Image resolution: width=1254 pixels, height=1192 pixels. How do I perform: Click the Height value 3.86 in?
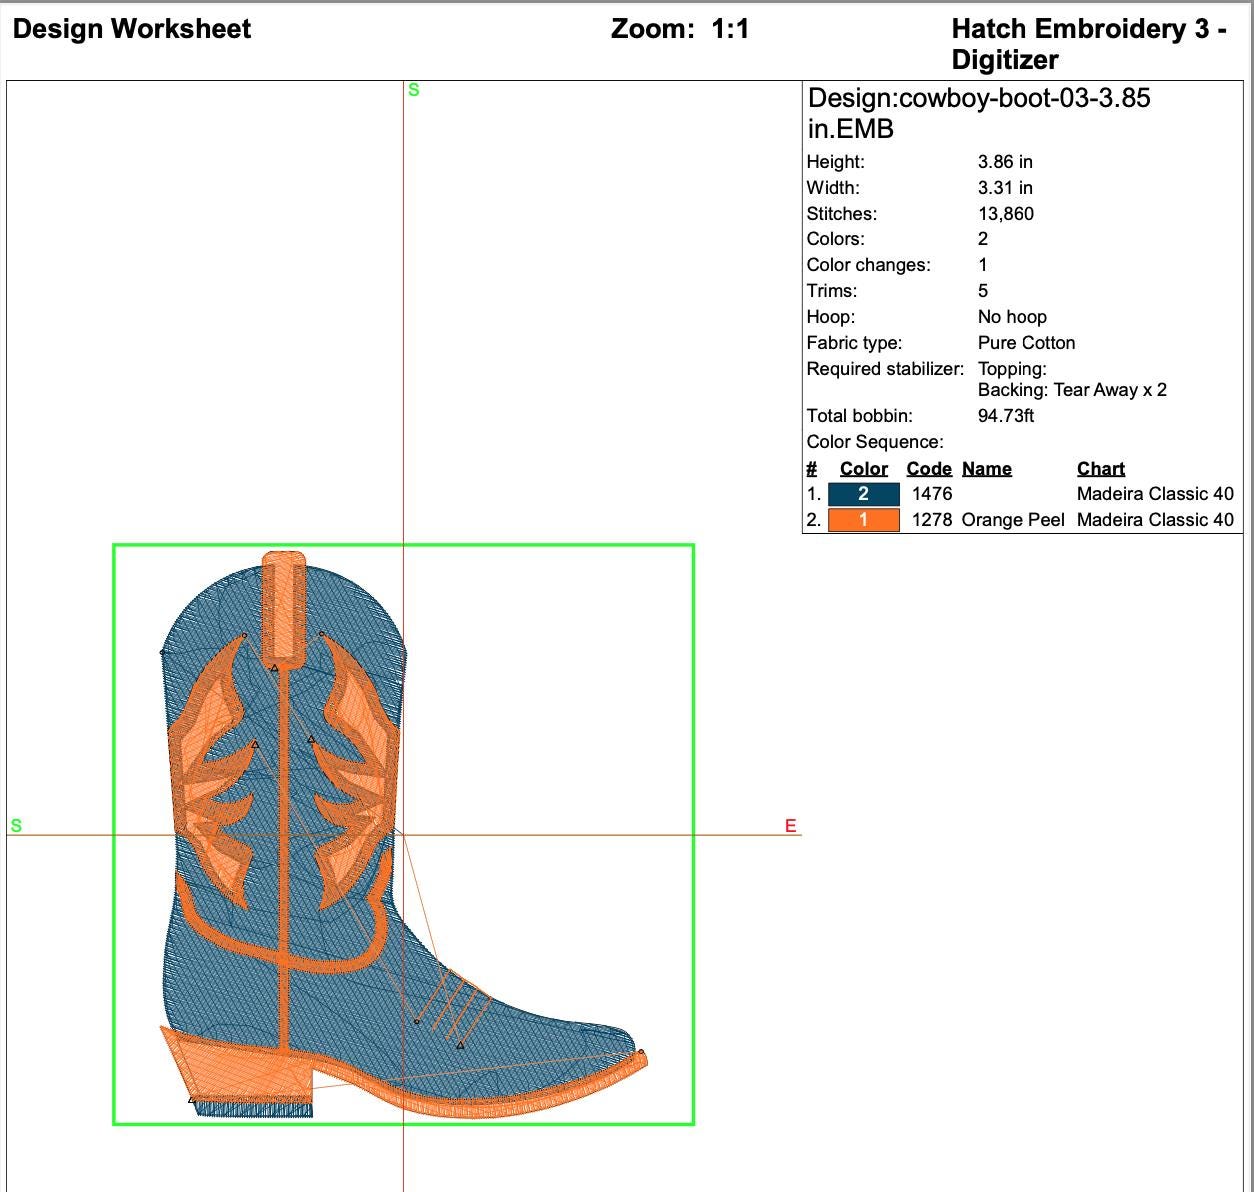tap(1005, 162)
